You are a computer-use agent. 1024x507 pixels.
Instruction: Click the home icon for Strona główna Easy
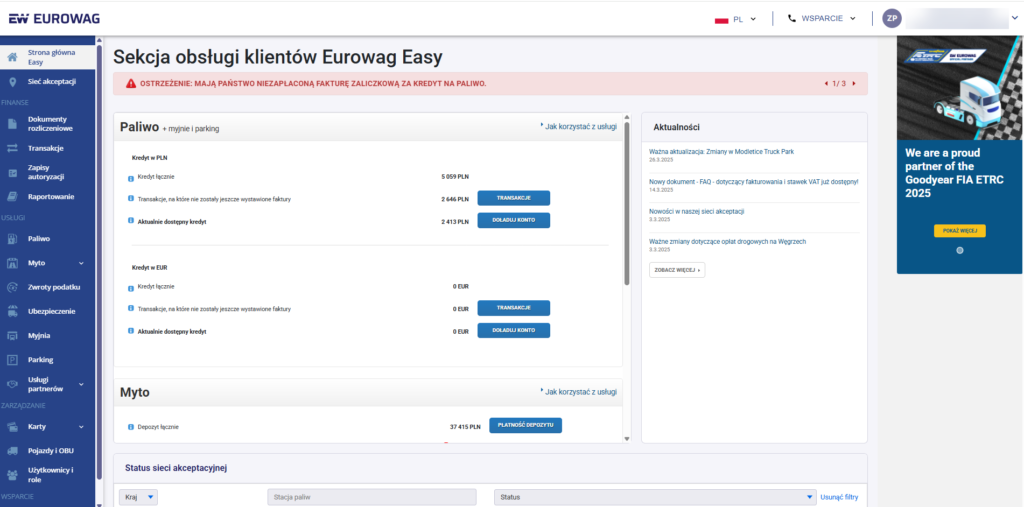click(x=12, y=57)
